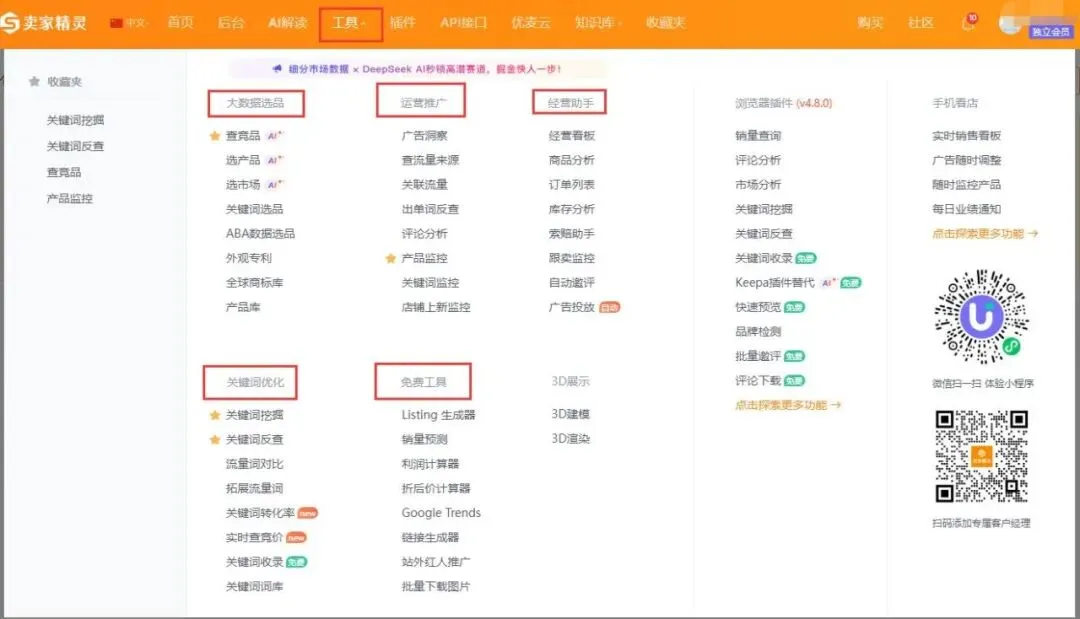Open 外观专利 tool
Image resolution: width=1080 pixels, height=619 pixels.
[249, 258]
